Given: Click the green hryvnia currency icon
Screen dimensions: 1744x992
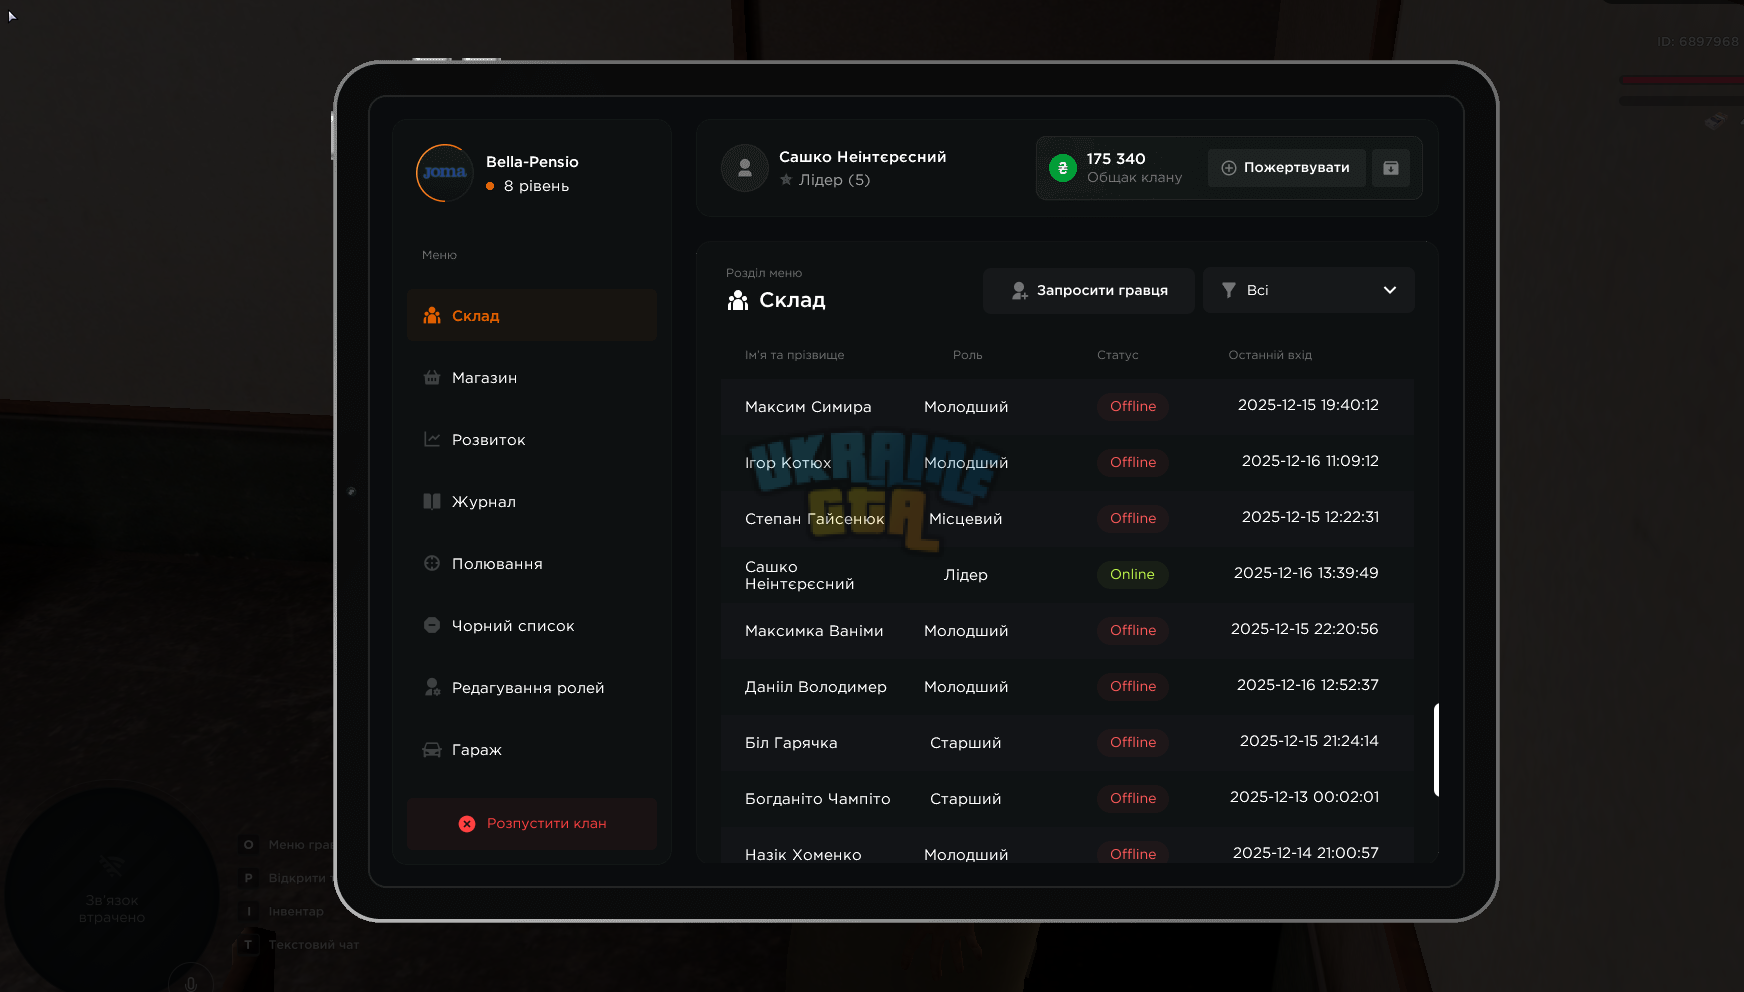Looking at the screenshot, I should [x=1063, y=168].
